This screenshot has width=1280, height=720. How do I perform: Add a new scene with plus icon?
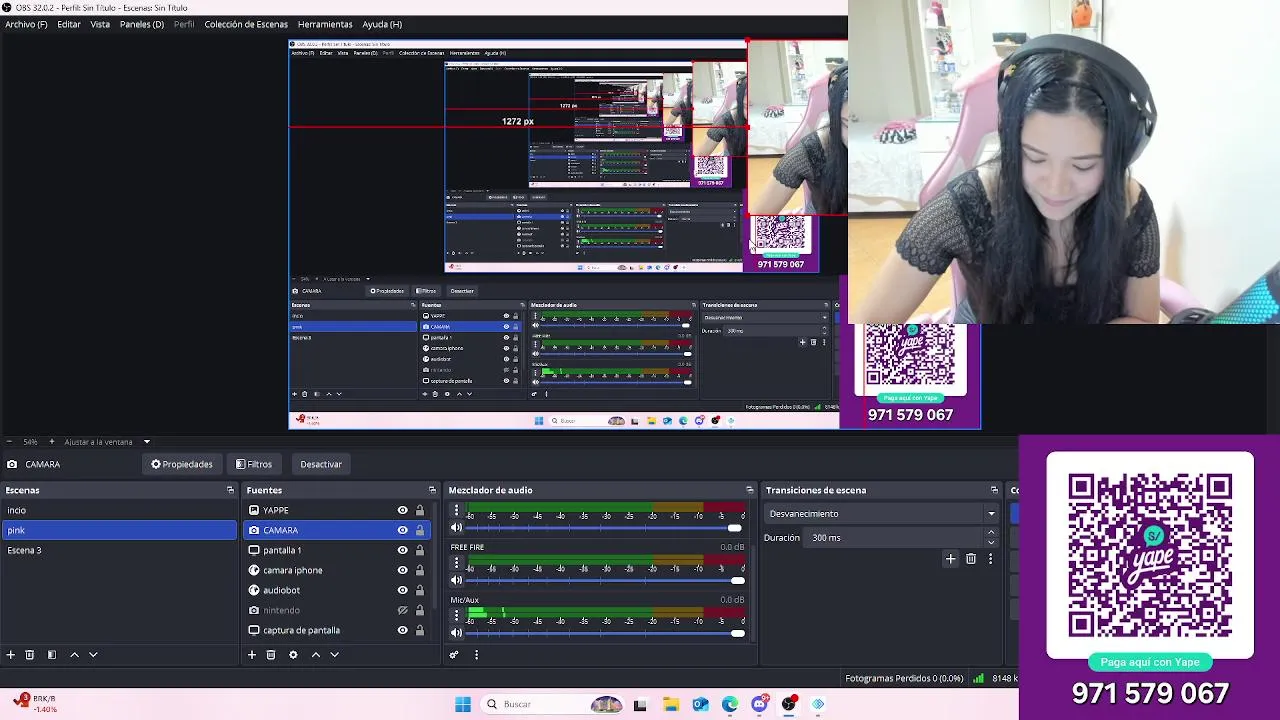pos(11,655)
